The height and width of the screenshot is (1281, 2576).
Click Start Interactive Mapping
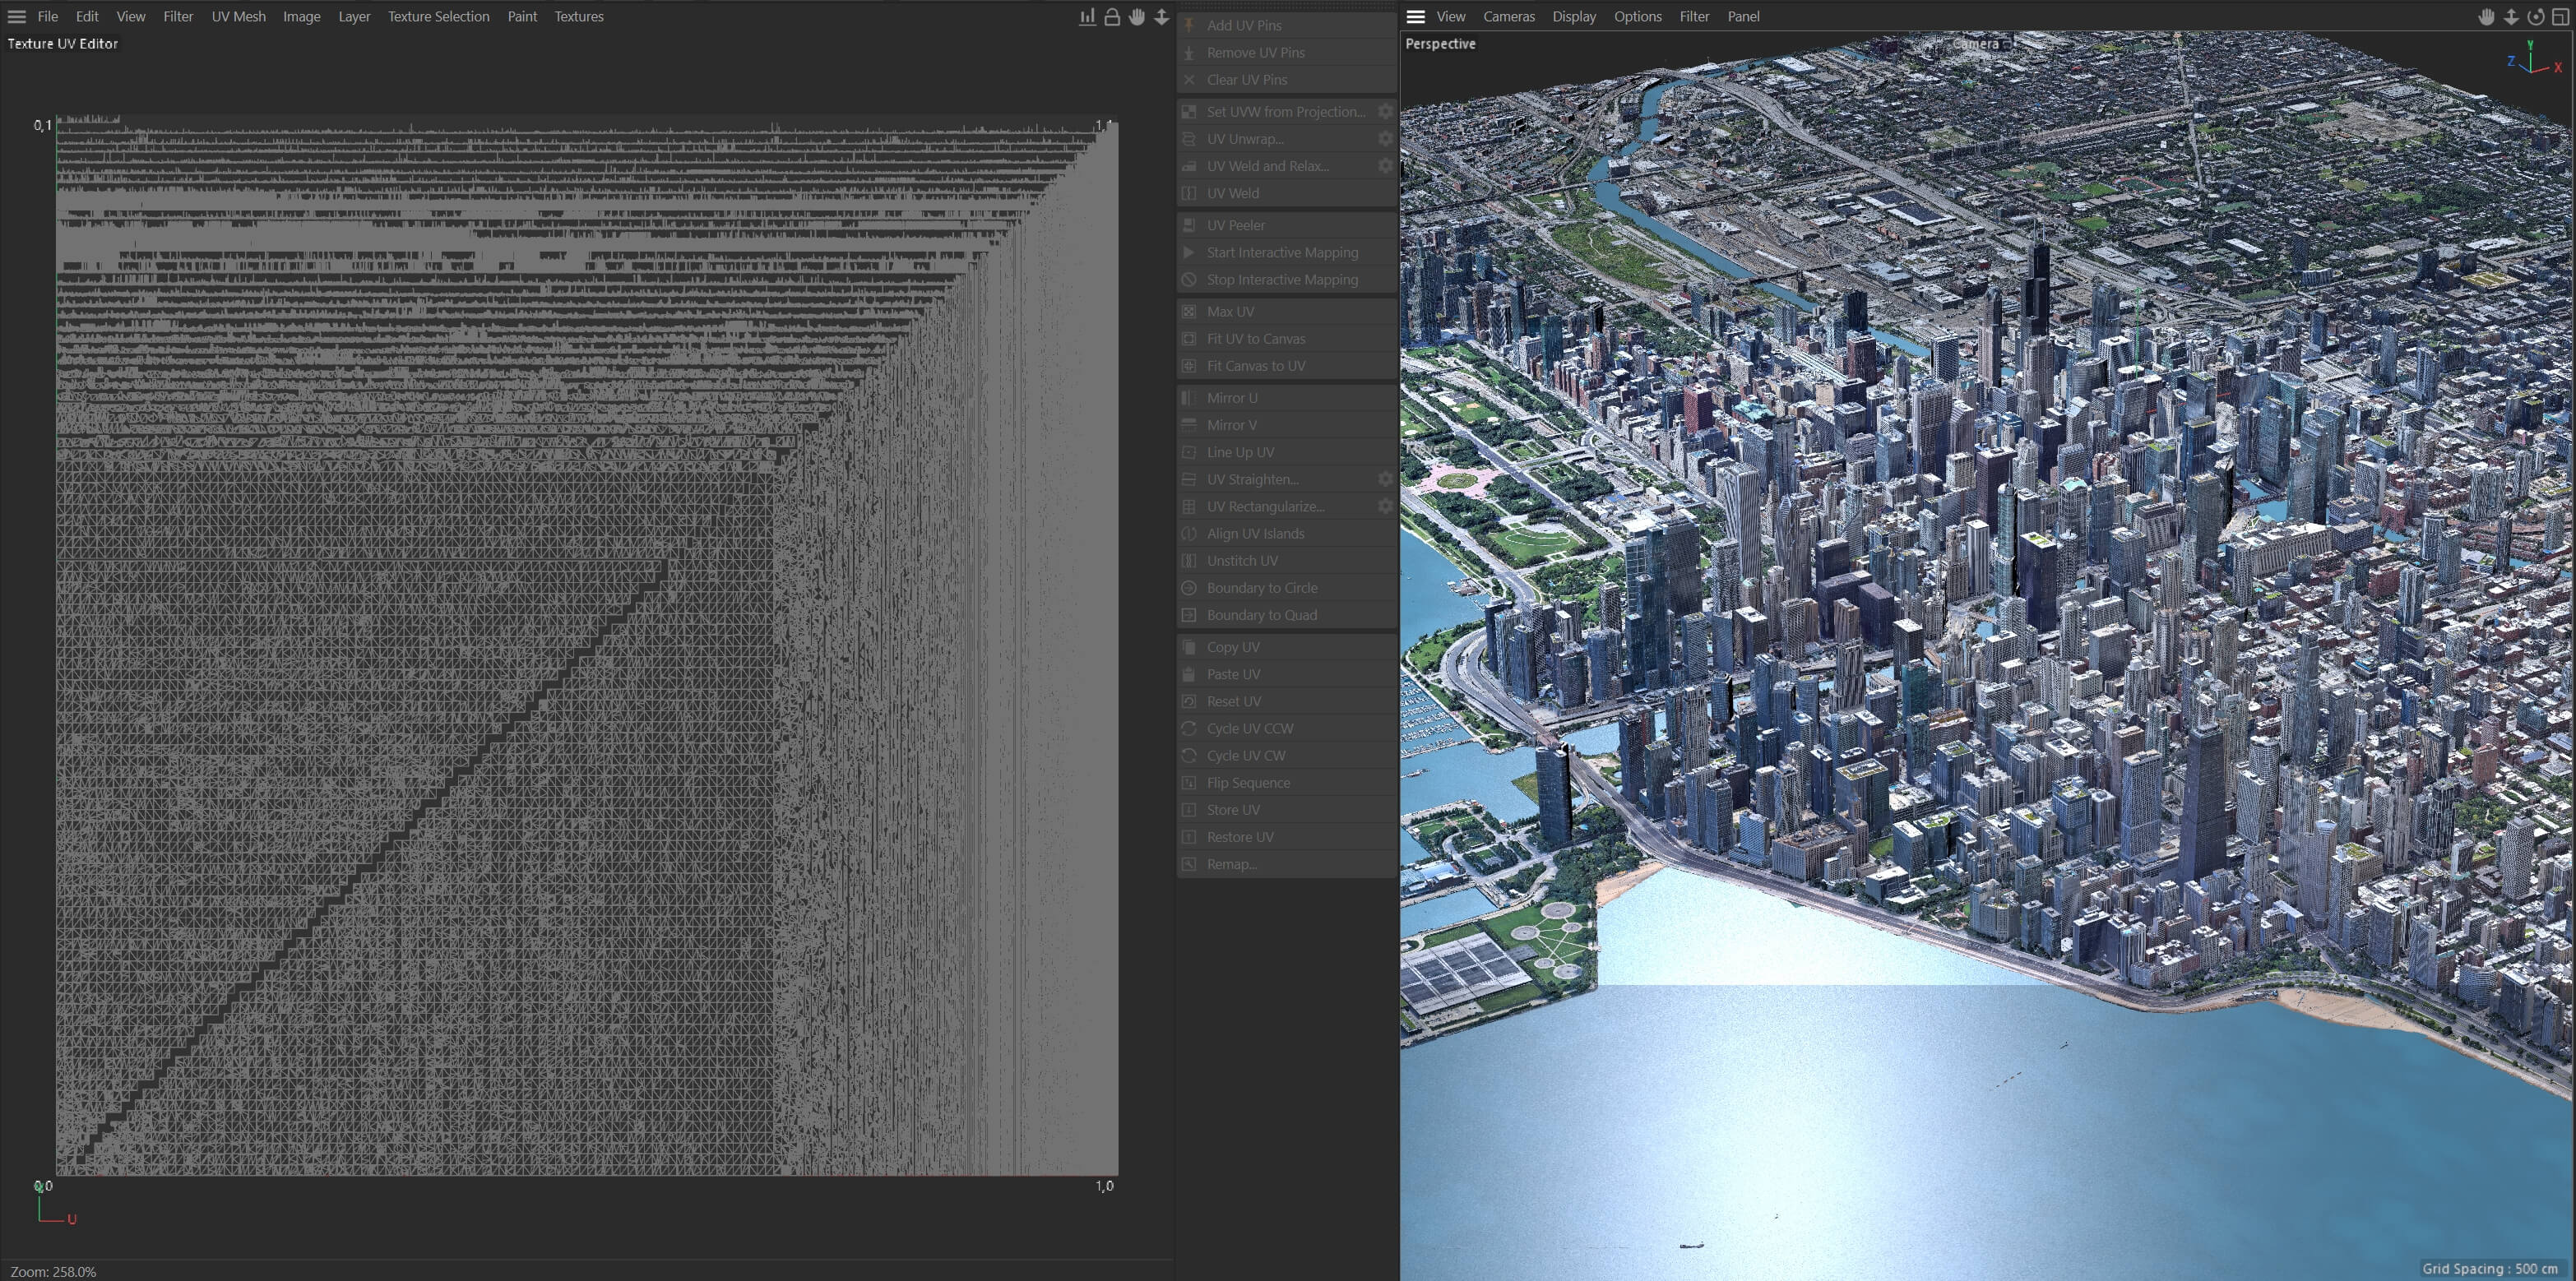[1287, 252]
